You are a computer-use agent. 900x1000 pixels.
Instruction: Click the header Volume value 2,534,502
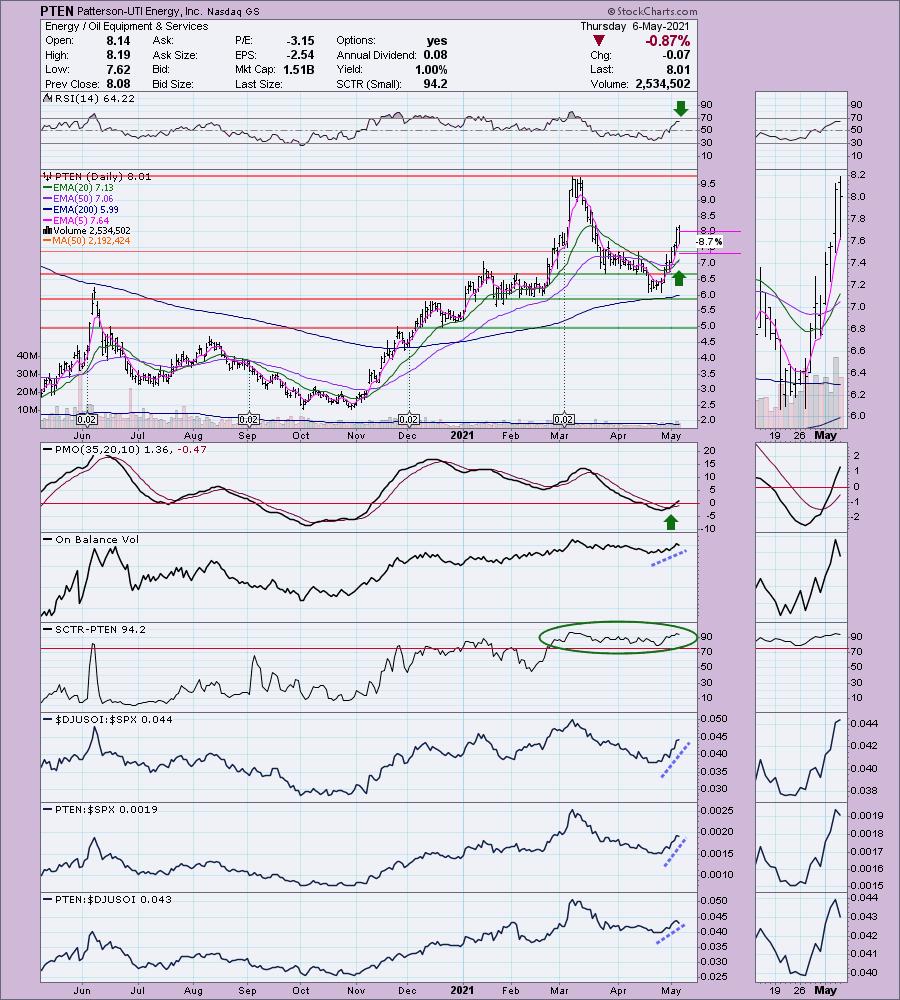[663, 84]
